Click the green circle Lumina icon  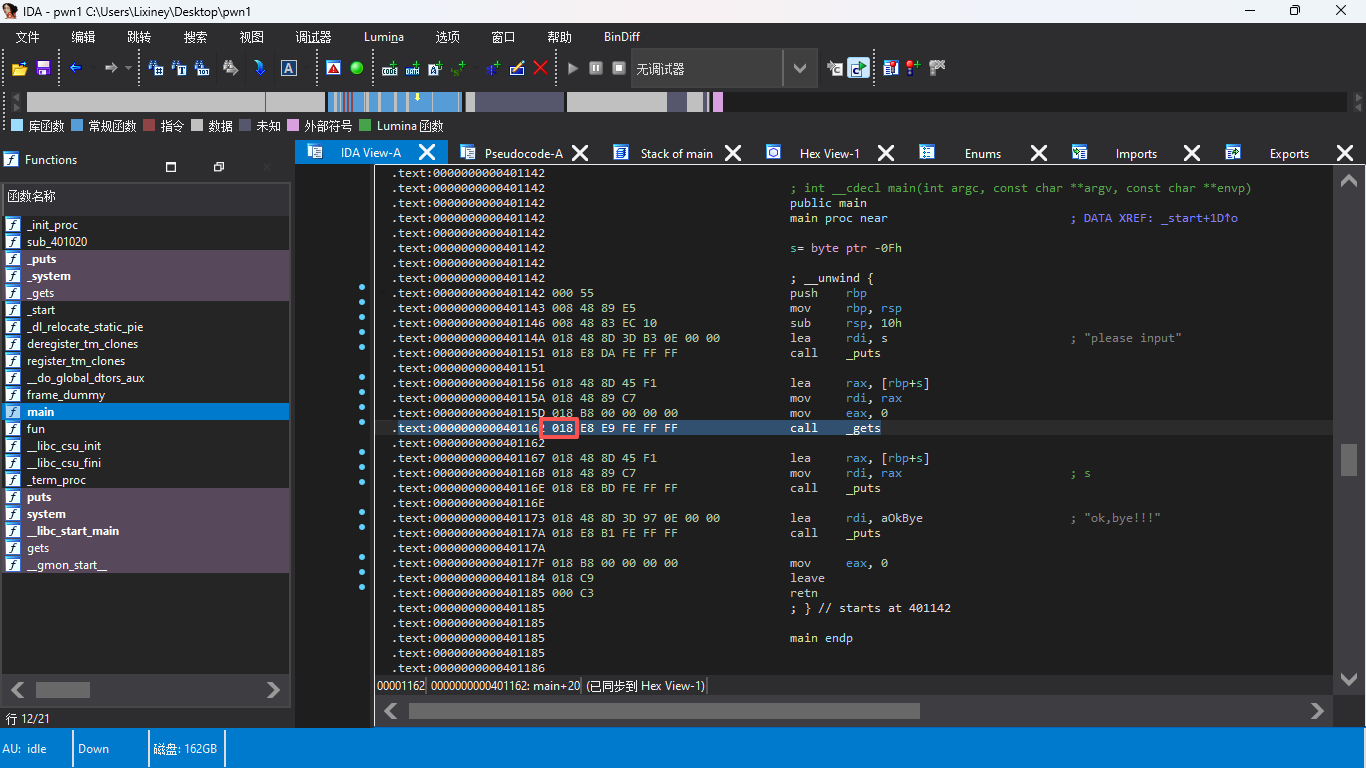pos(356,68)
